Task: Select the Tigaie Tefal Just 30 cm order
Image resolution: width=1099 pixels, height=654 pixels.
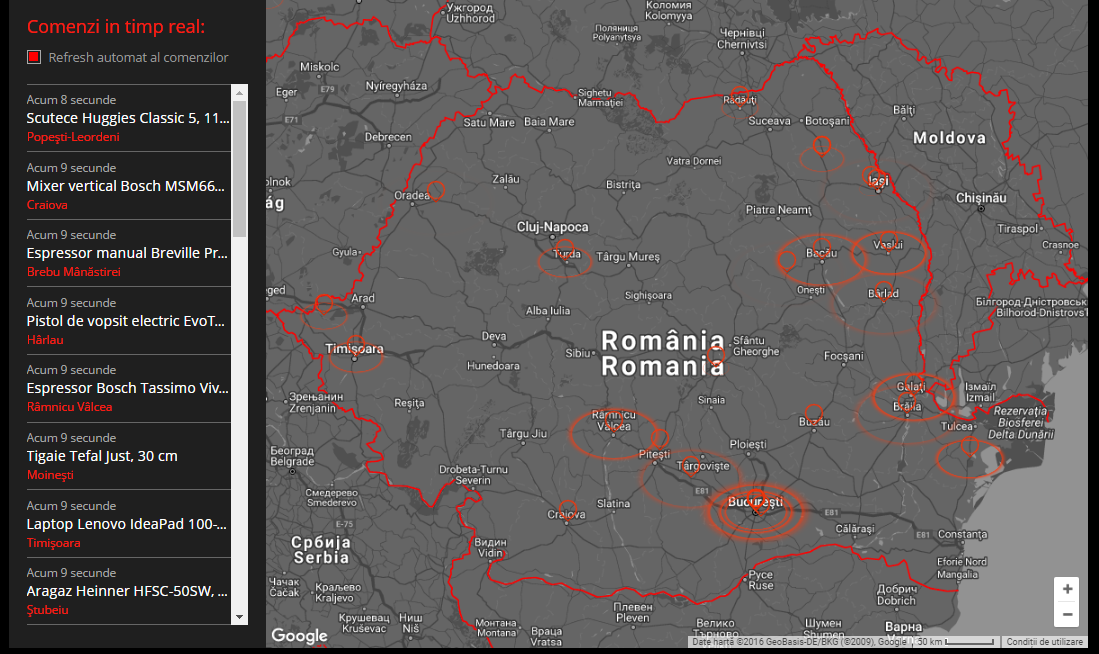Action: [128, 456]
